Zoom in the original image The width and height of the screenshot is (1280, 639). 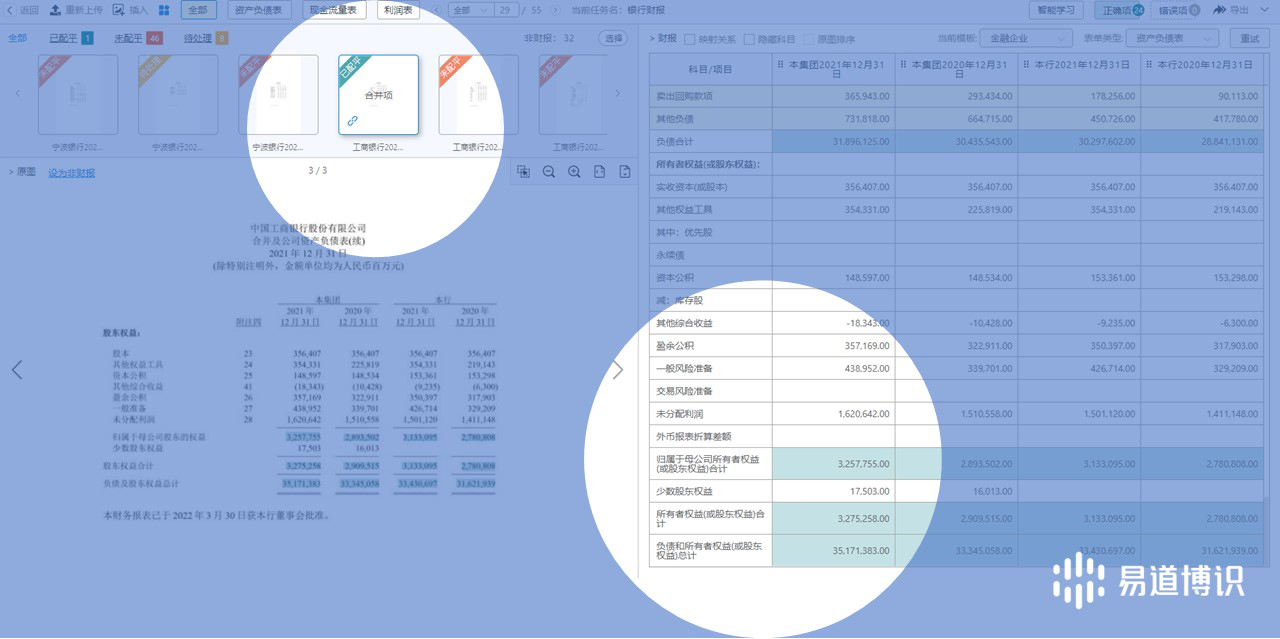tap(574, 172)
